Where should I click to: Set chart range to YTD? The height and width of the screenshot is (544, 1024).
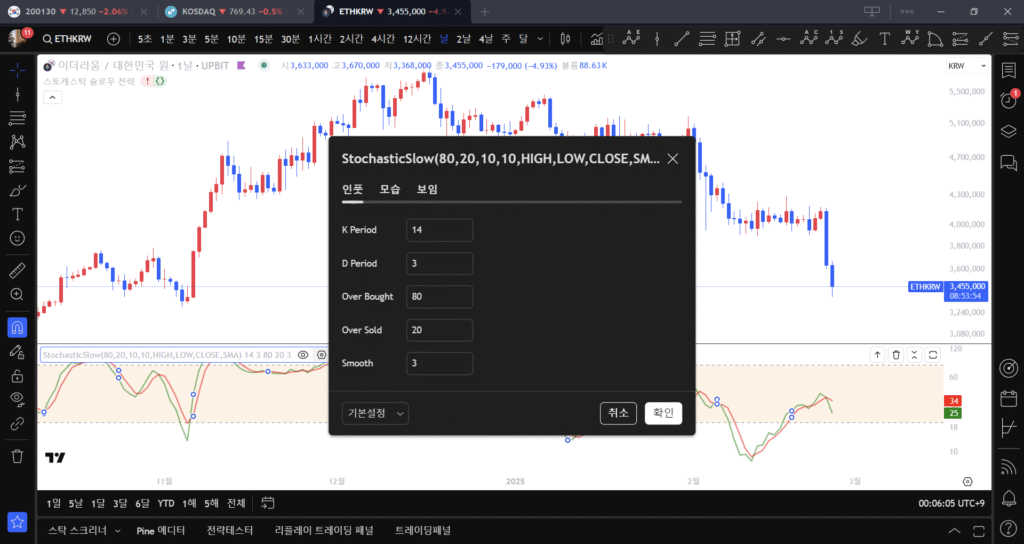pos(166,503)
